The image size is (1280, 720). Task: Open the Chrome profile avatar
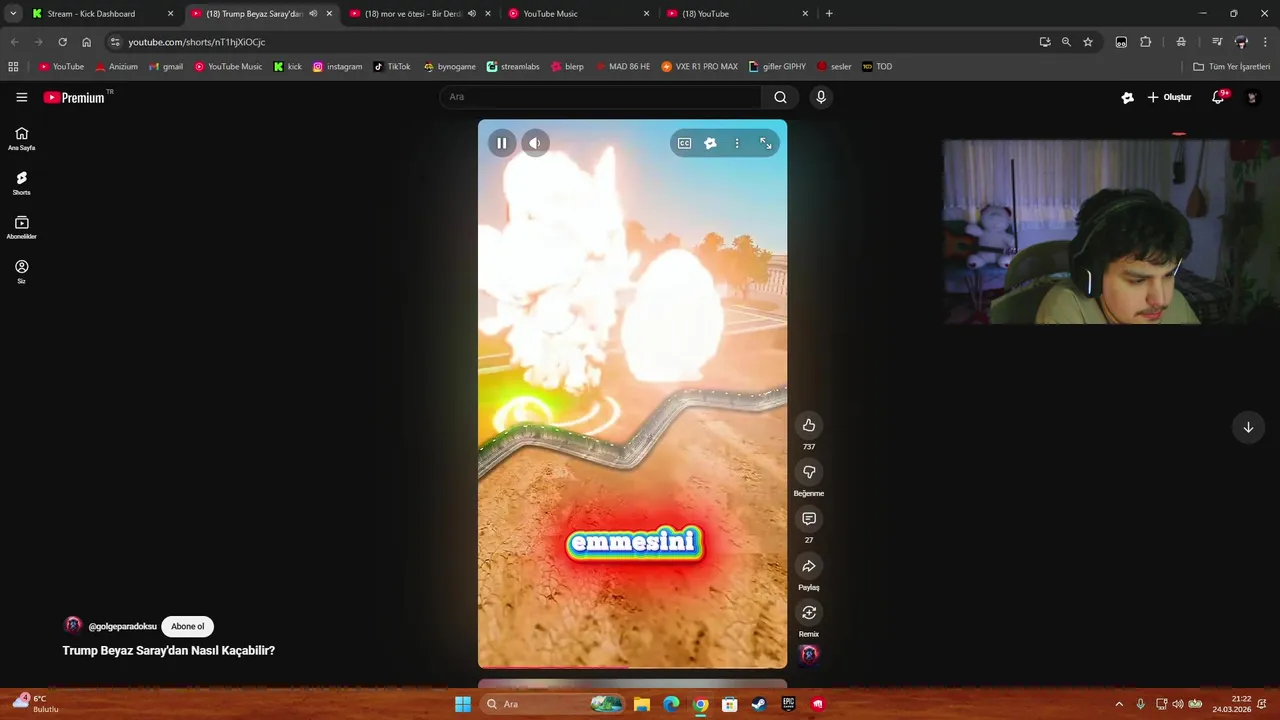(x=1241, y=42)
